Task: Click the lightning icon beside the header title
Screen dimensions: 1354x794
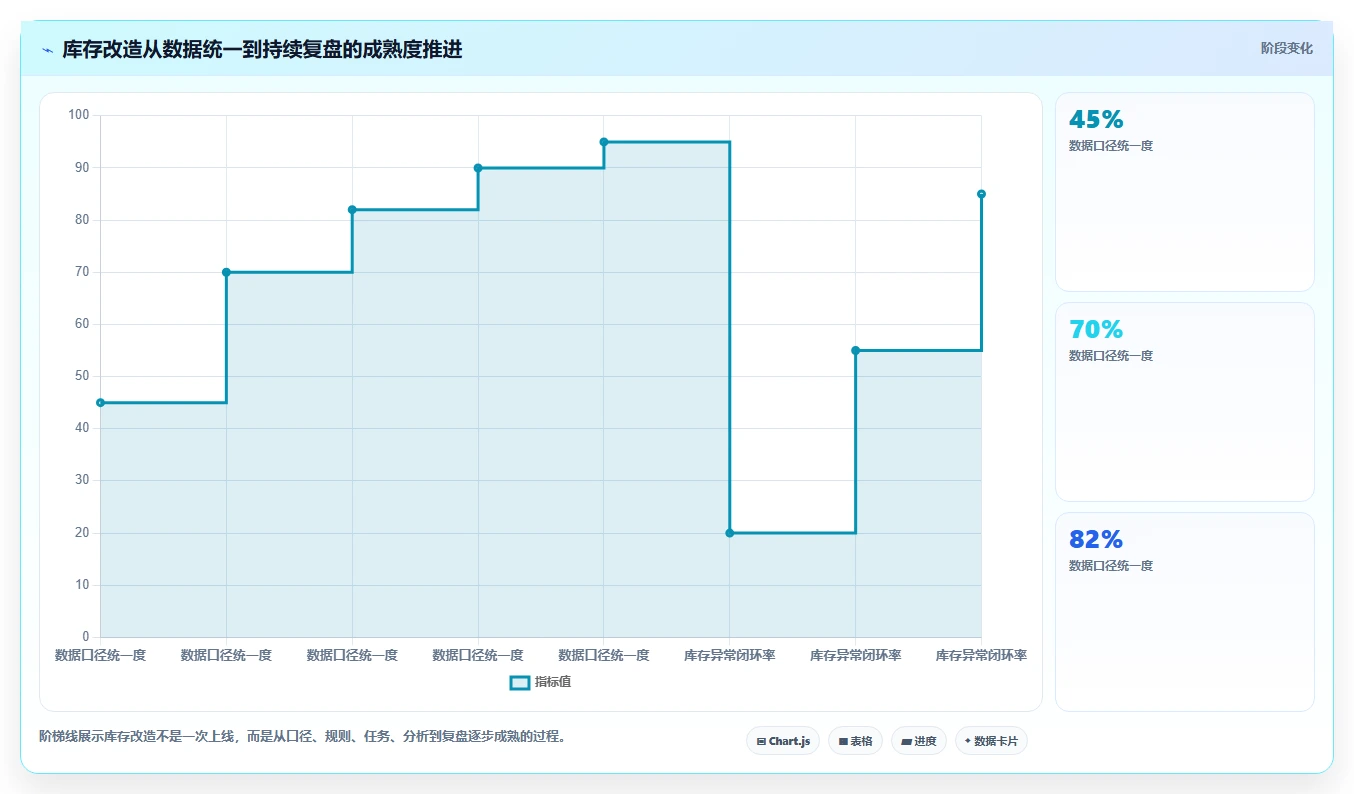Action: 47,50
